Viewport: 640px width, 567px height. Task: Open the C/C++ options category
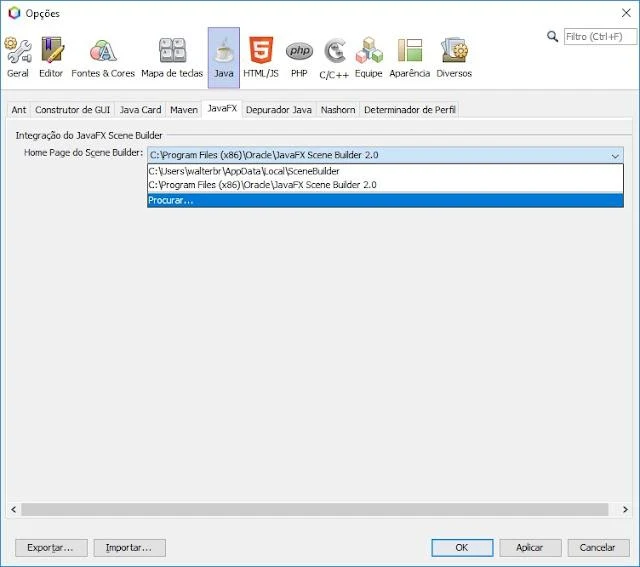tap(334, 58)
